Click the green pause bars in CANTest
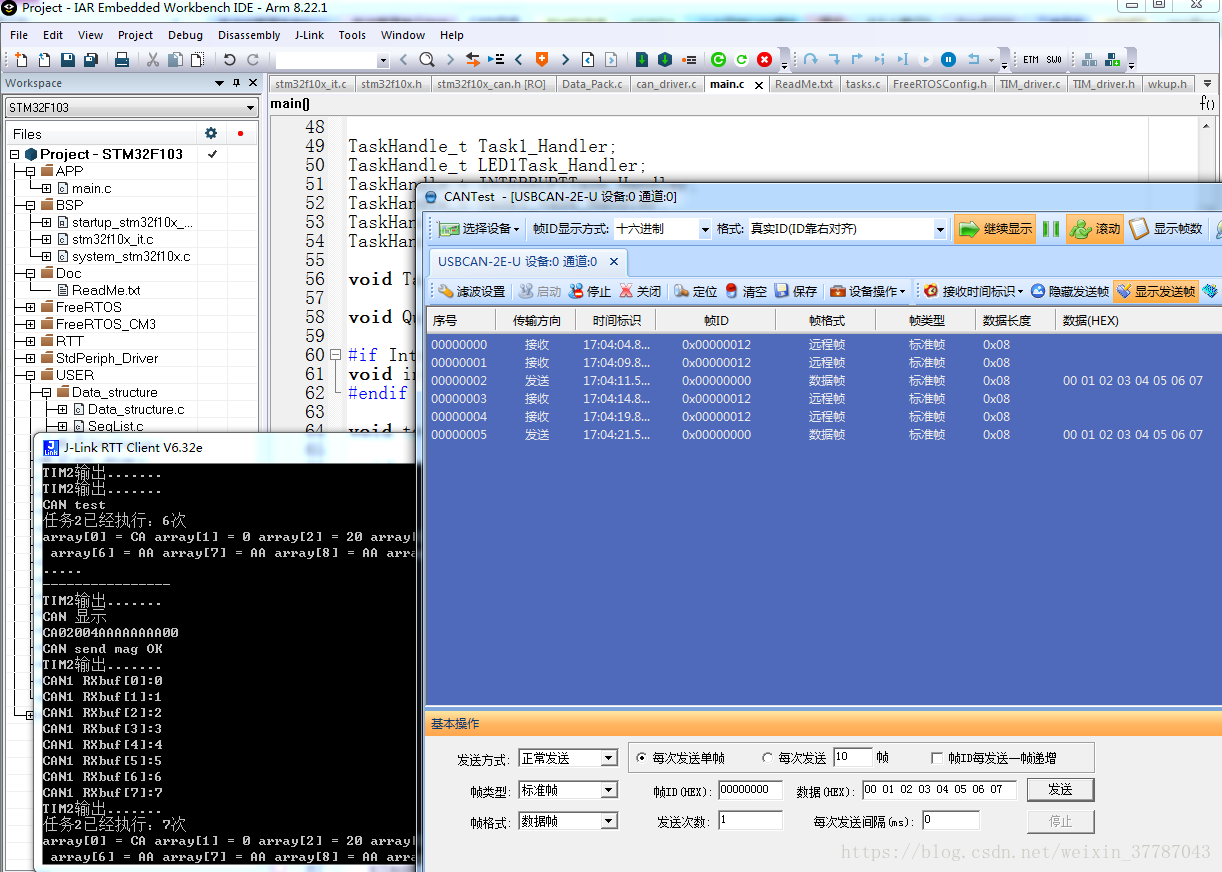 (x=1050, y=229)
